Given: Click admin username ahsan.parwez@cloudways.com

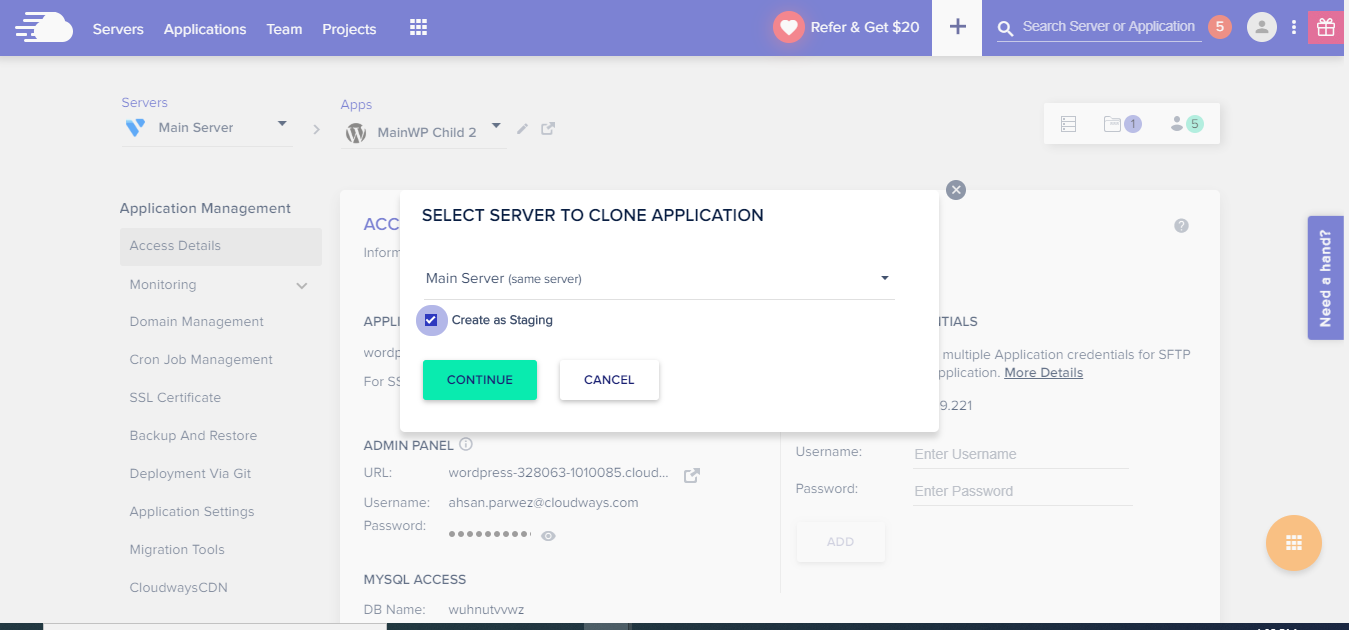Looking at the screenshot, I should coord(543,503).
